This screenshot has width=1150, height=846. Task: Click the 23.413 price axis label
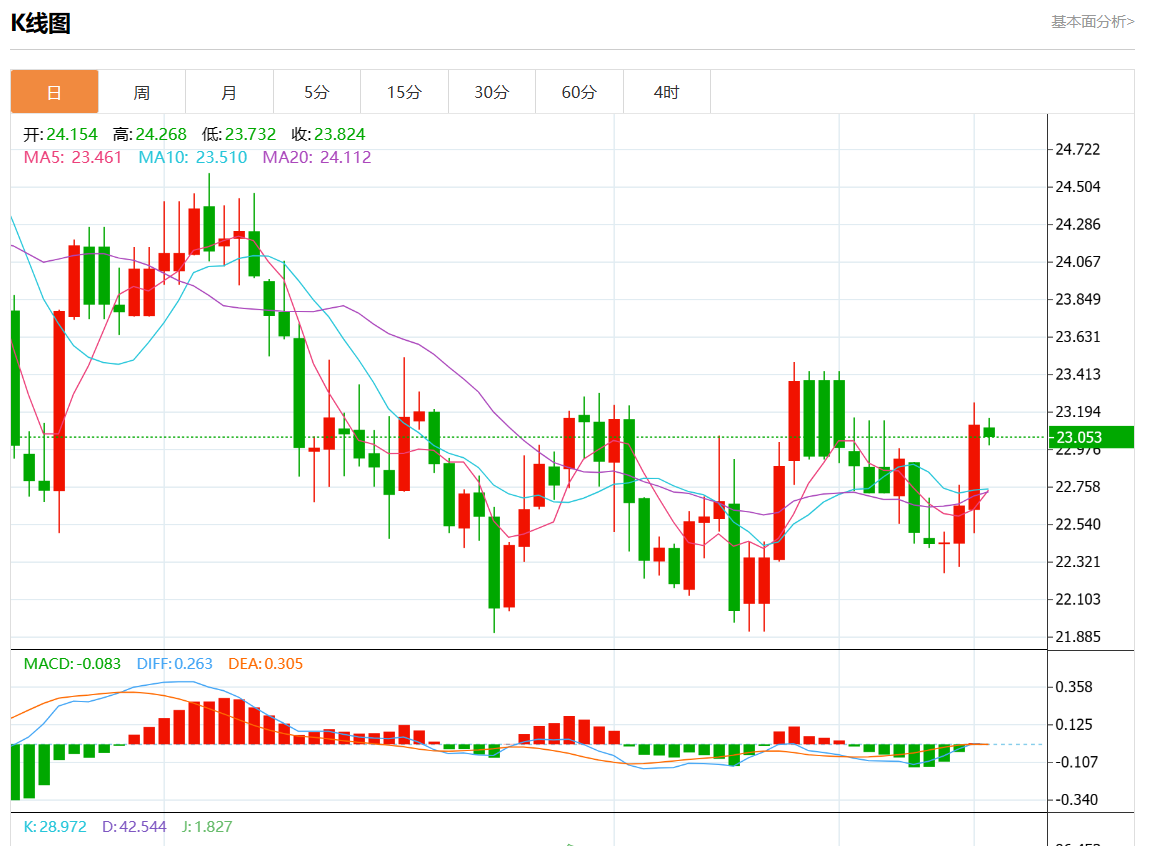coord(1077,375)
